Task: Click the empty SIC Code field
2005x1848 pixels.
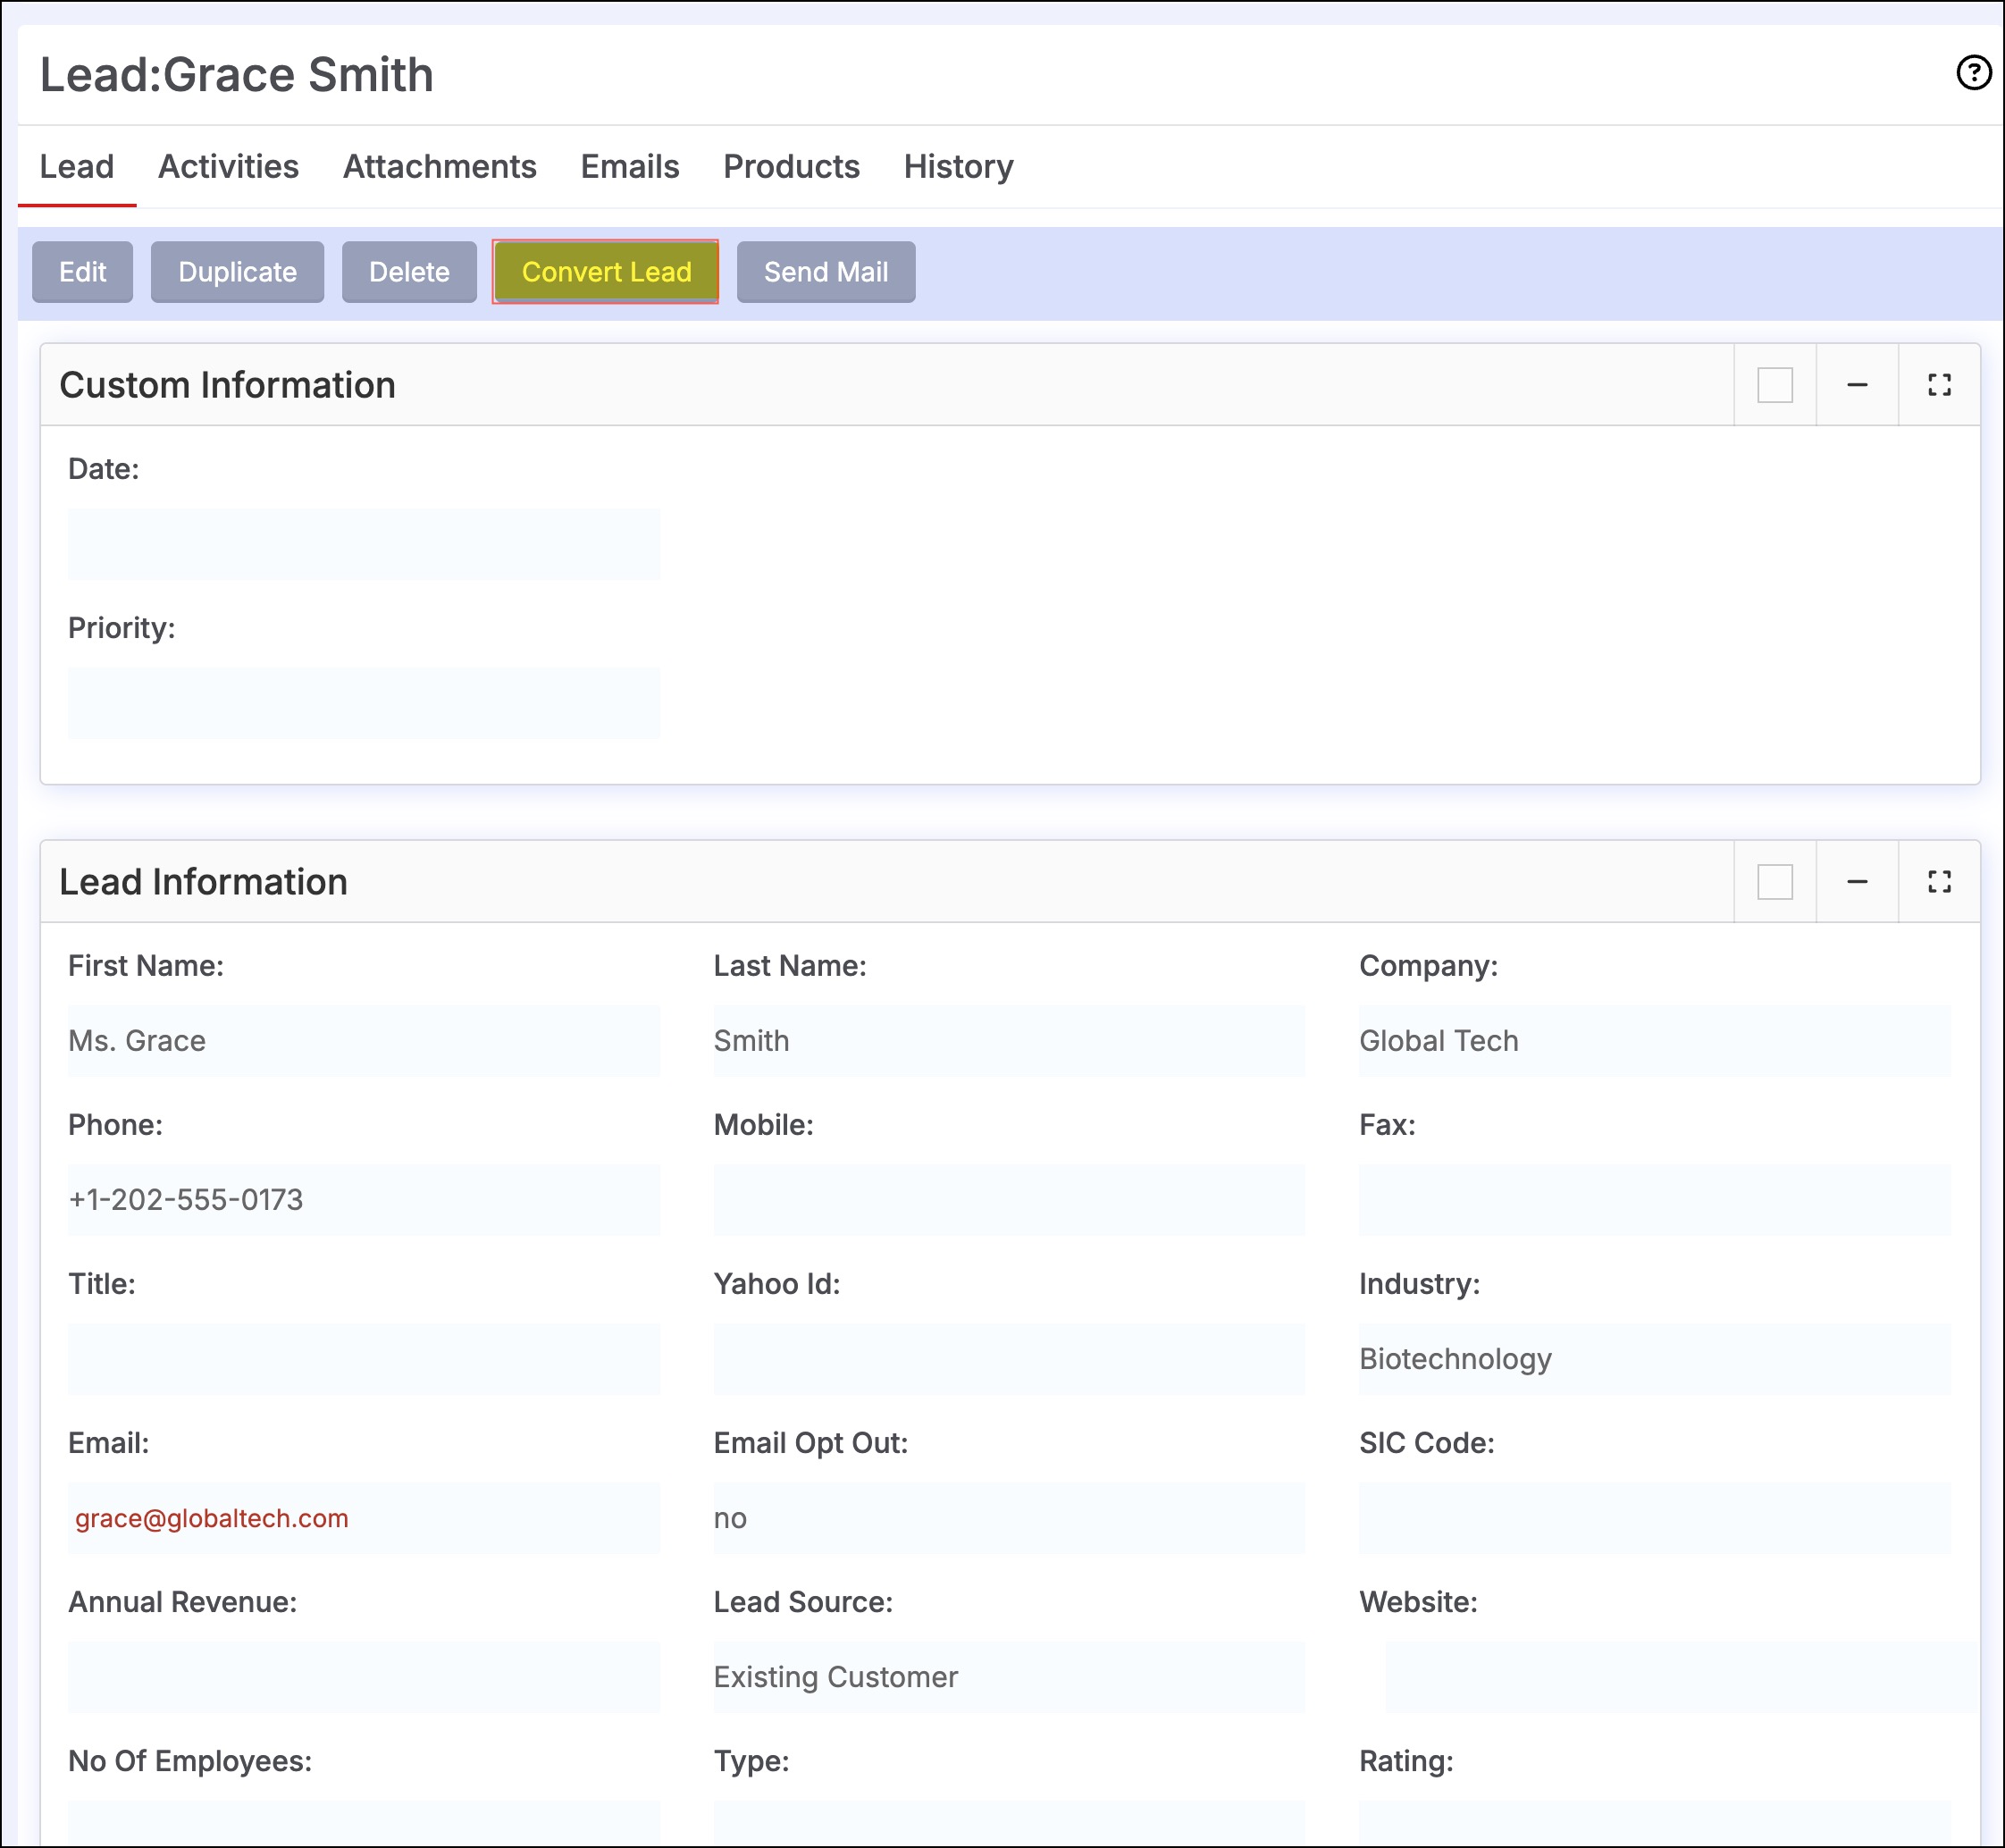Action: [1655, 1518]
